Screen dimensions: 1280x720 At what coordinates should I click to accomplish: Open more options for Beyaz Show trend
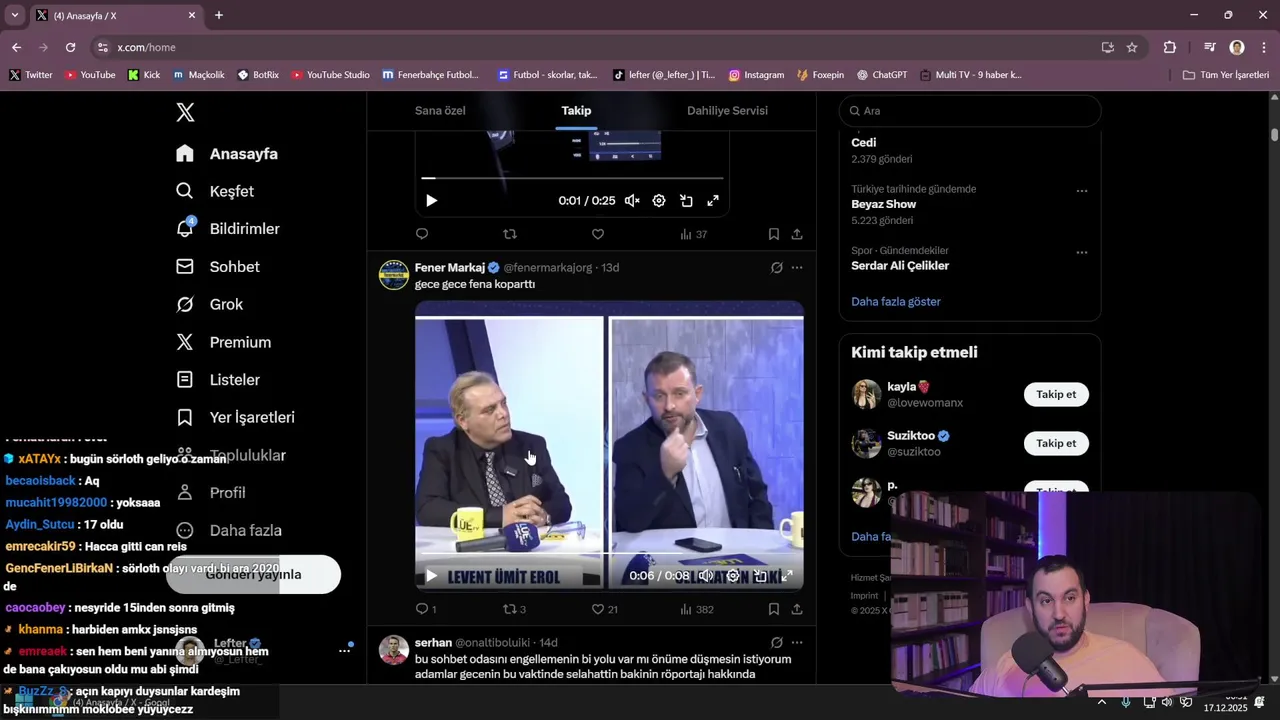(x=1082, y=190)
